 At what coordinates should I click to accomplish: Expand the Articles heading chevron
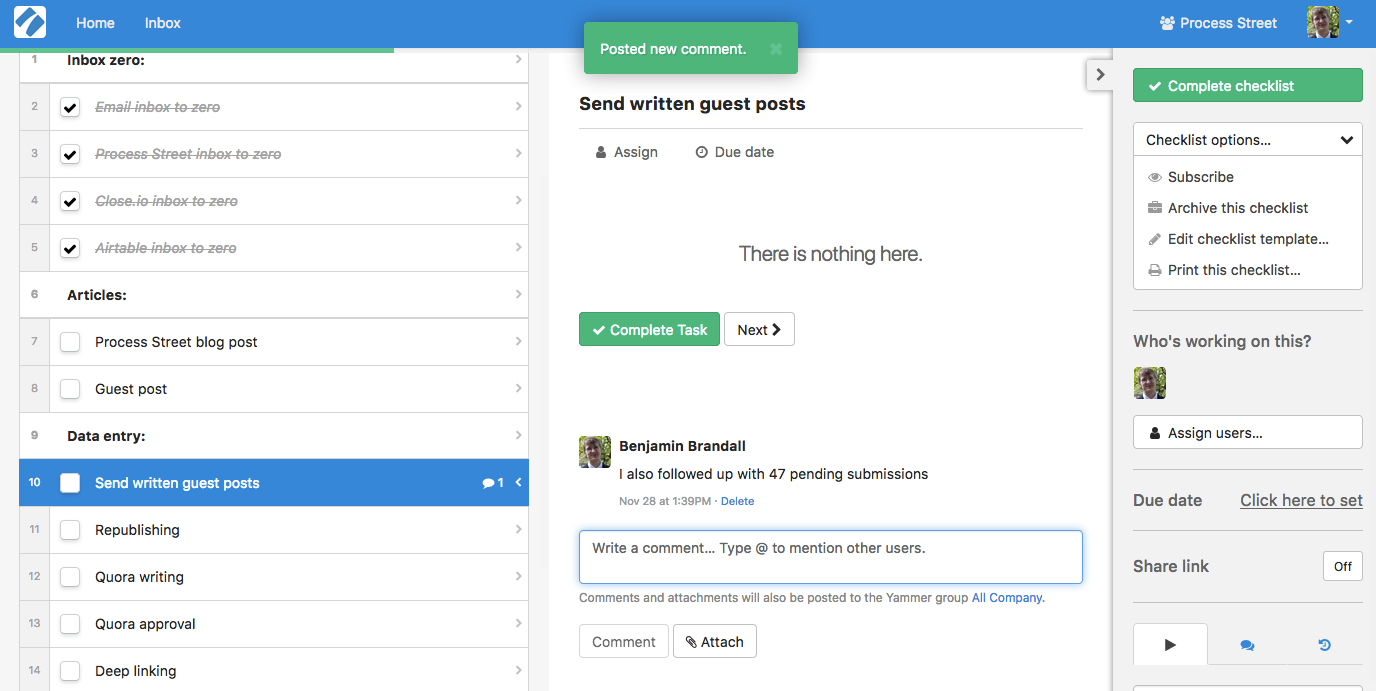click(x=518, y=294)
